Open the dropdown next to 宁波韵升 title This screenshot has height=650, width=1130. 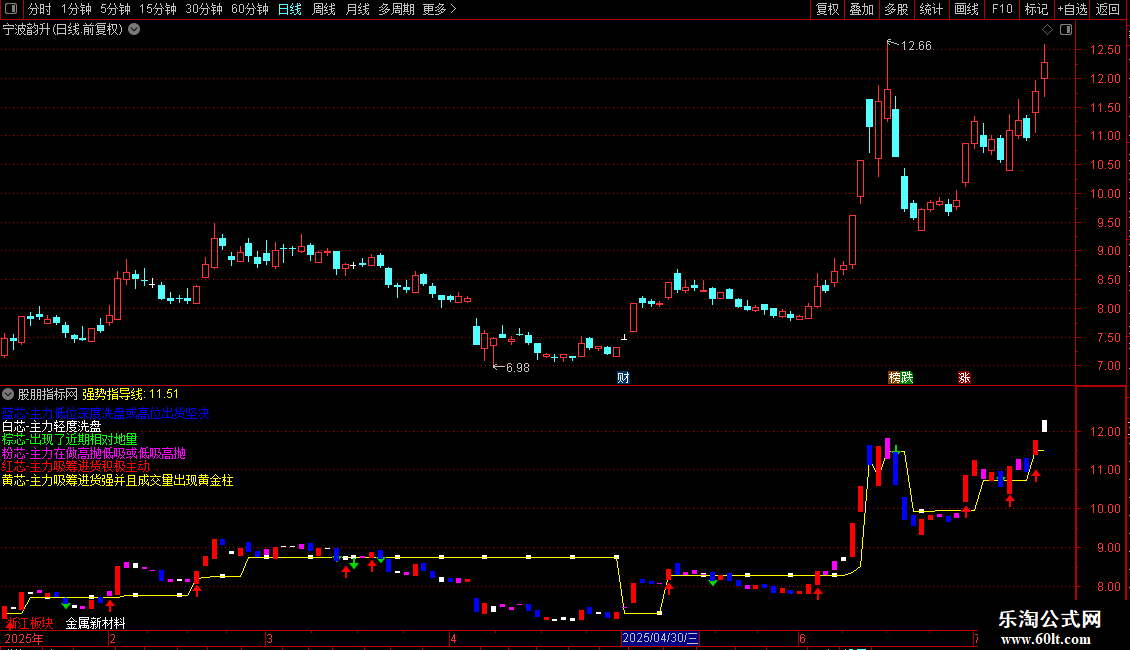click(134, 30)
